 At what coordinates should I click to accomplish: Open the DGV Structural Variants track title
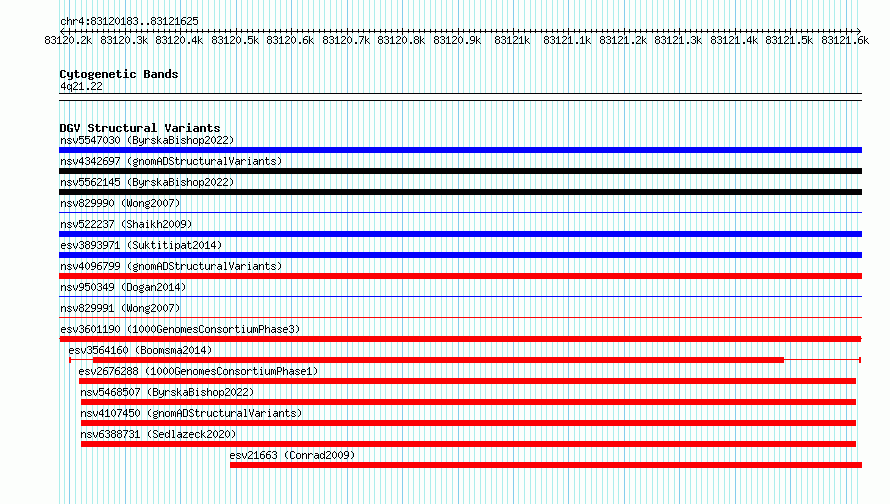pos(140,128)
